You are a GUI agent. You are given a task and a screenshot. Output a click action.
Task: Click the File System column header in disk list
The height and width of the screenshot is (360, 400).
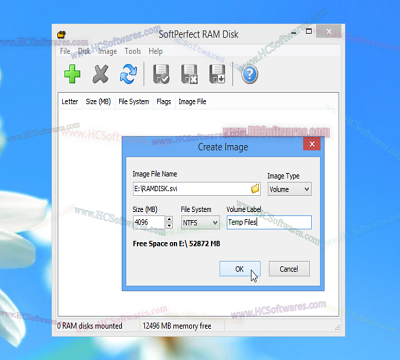pos(134,102)
